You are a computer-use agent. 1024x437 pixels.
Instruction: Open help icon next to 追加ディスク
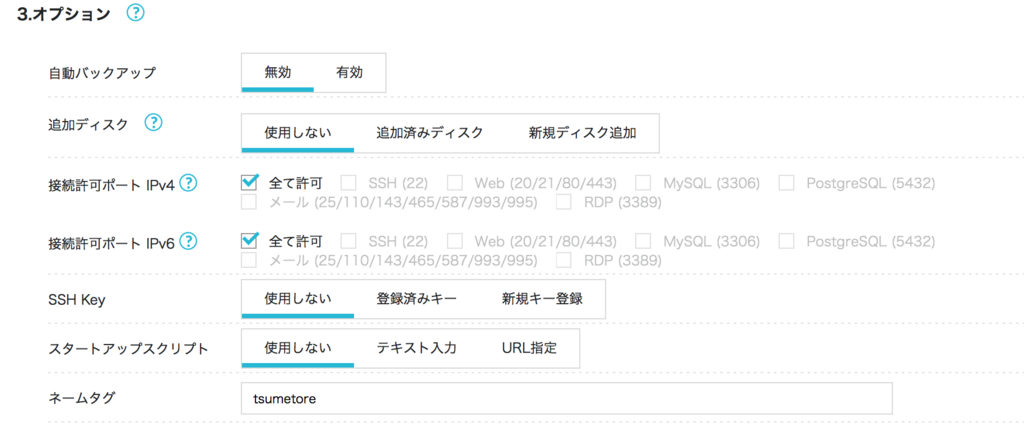point(153,122)
